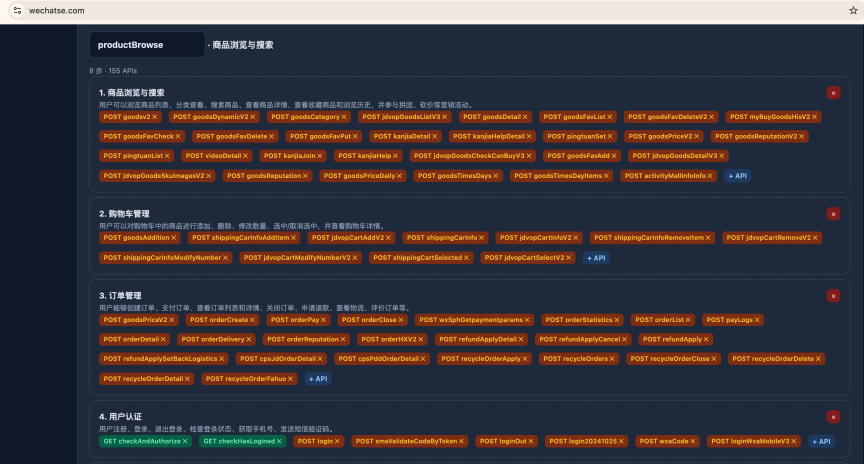864x464 pixels.
Task: Remove POST pingtuanSet via its X icon
Action: 611,136
